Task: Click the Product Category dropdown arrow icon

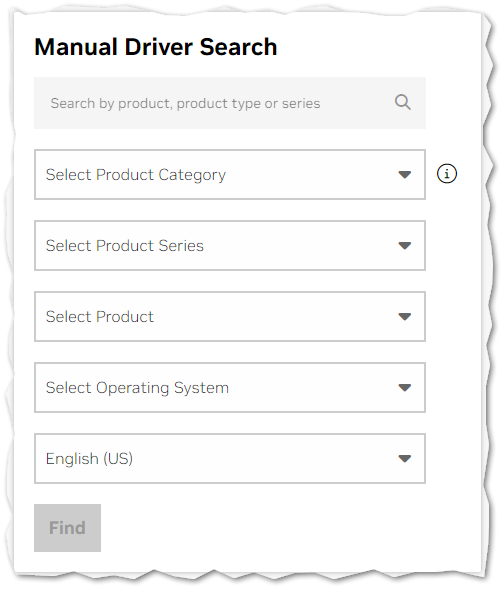Action: (x=405, y=175)
